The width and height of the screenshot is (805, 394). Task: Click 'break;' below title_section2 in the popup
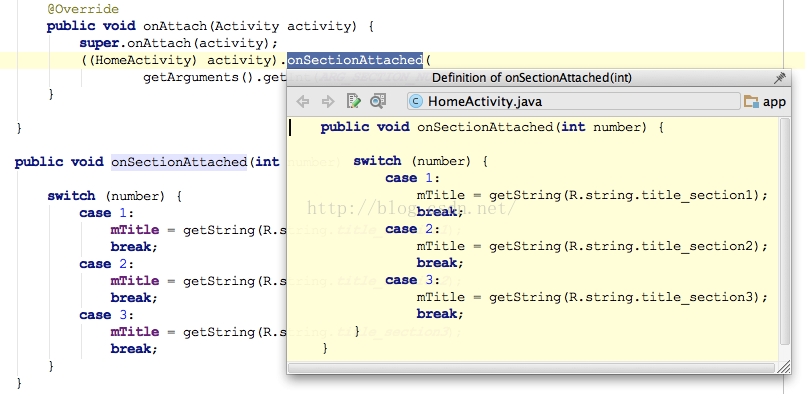[x=440, y=263]
